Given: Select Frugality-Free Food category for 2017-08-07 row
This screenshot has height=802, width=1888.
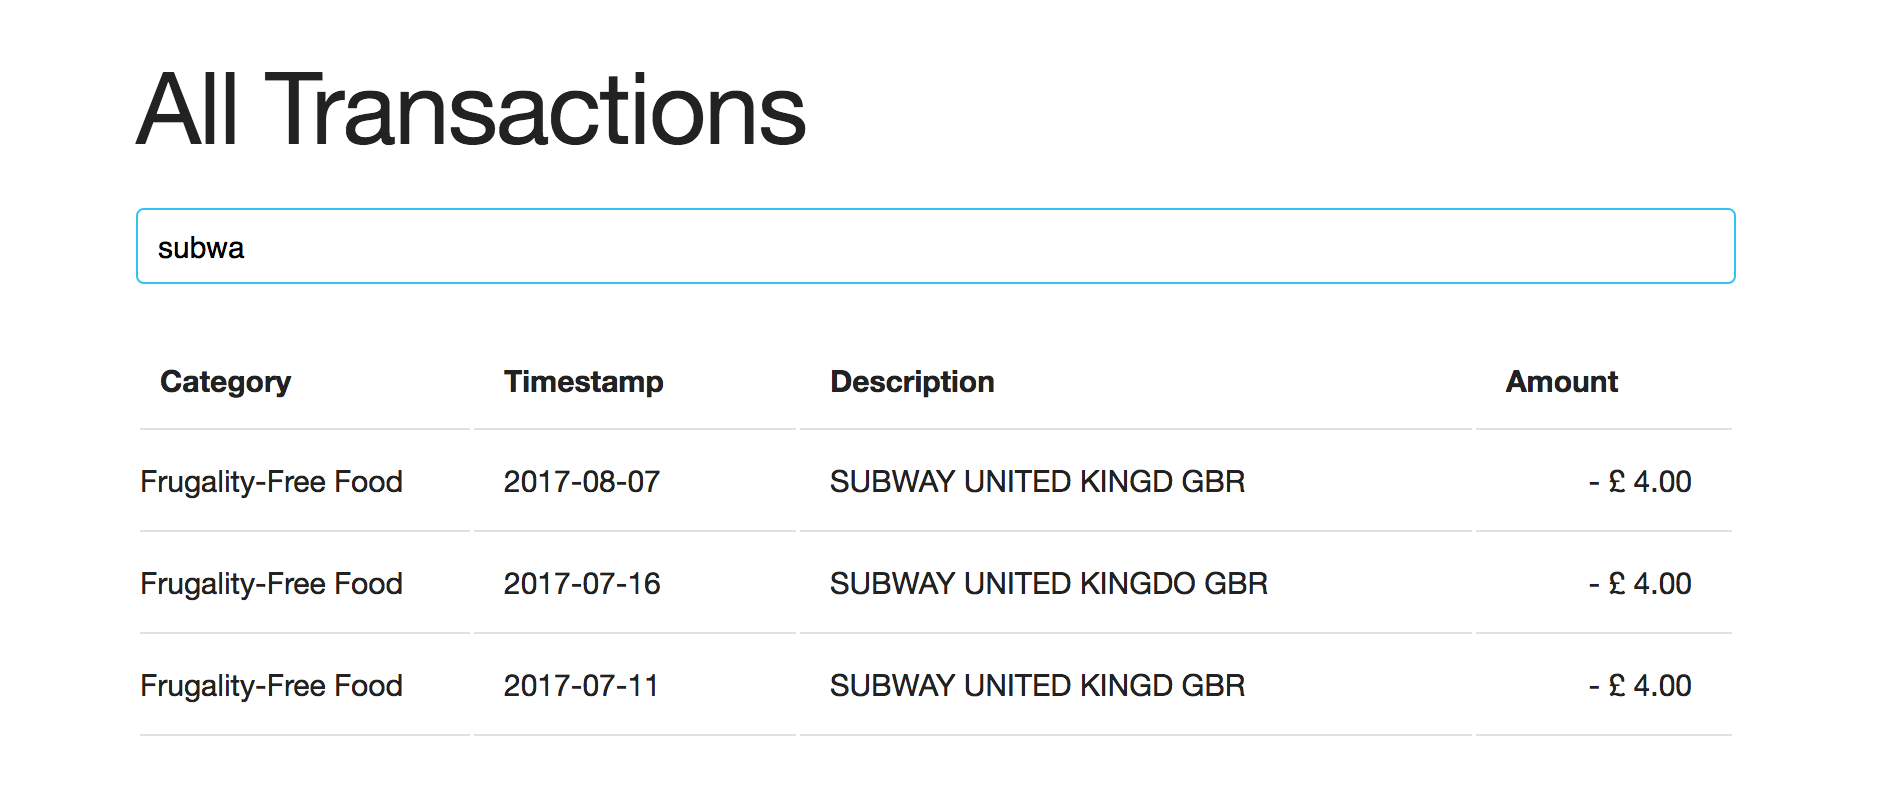Looking at the screenshot, I should click(271, 482).
